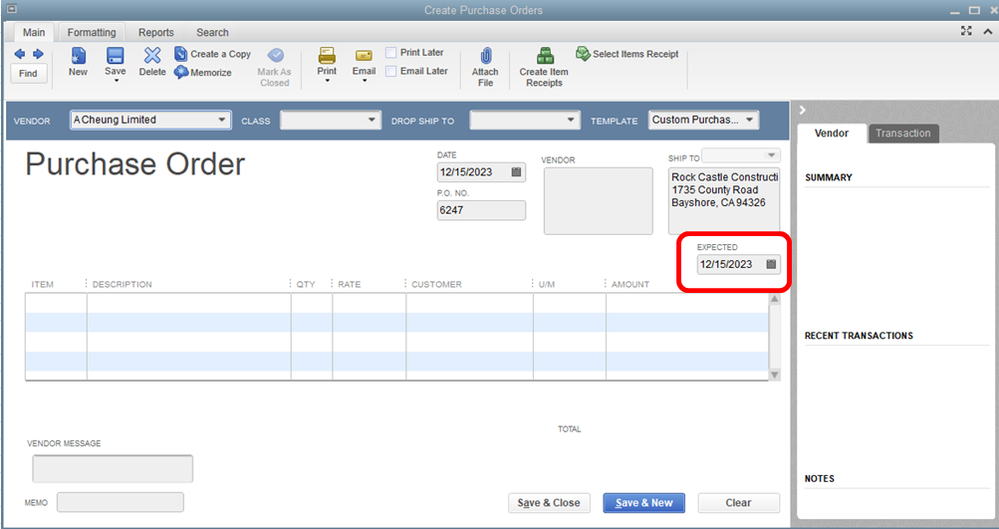999x529 pixels.
Task: Click Save & New
Action: 644,503
